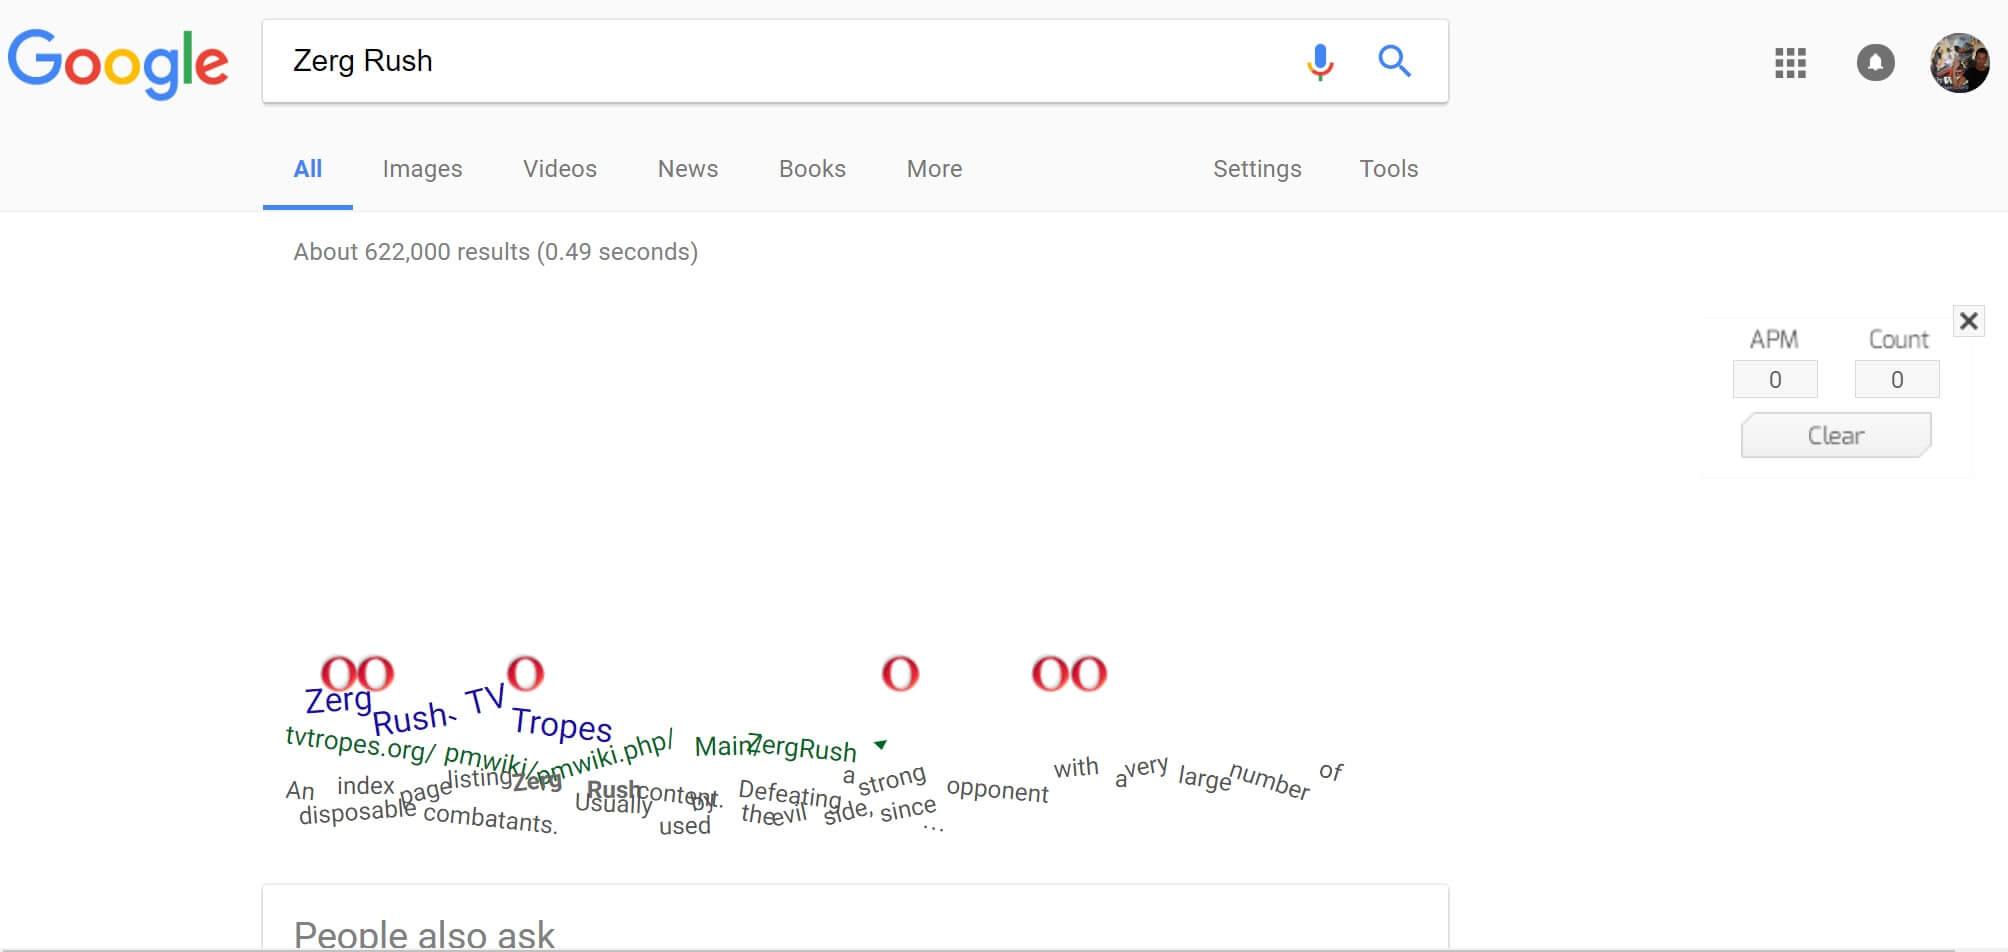The width and height of the screenshot is (2008, 952).
Task: Open the notifications bell
Action: 1875,63
